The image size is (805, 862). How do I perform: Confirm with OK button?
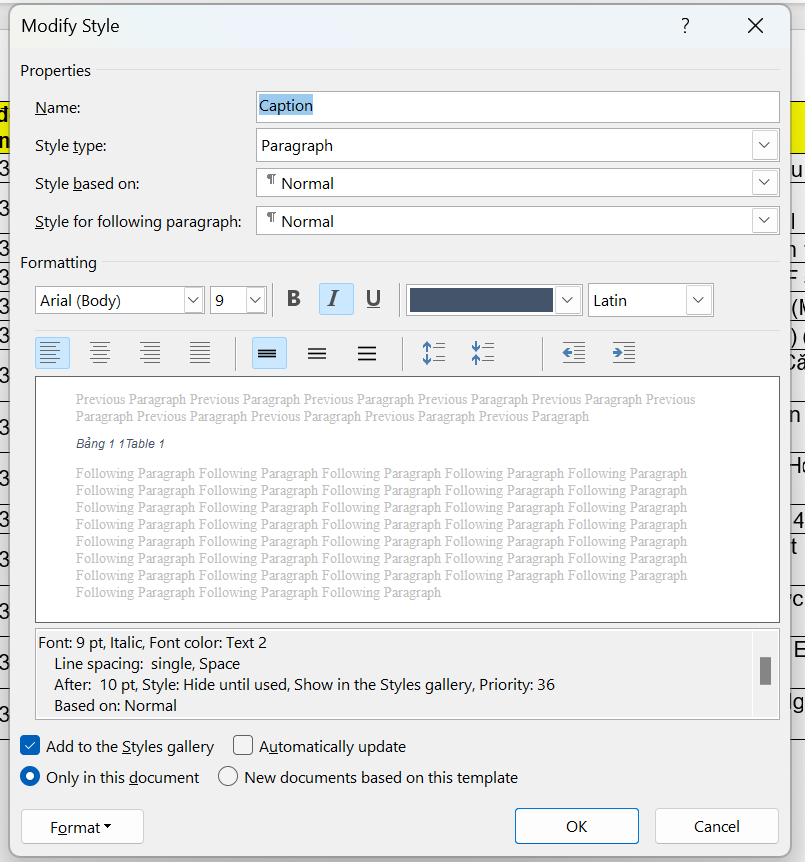coord(577,826)
